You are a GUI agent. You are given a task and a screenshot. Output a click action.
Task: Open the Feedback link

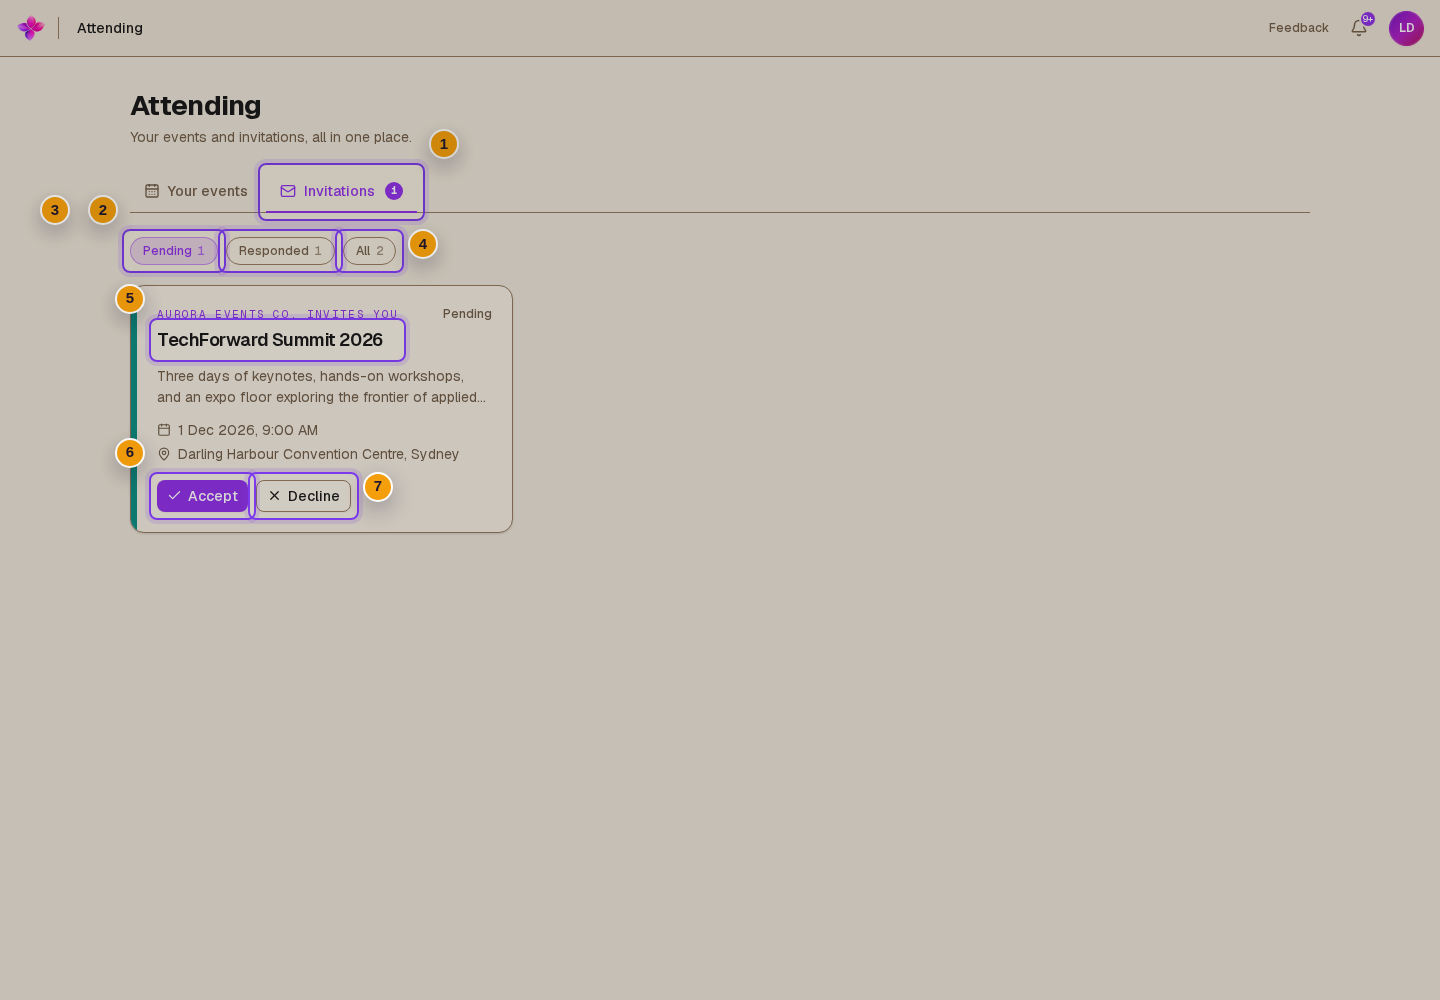[1298, 28]
